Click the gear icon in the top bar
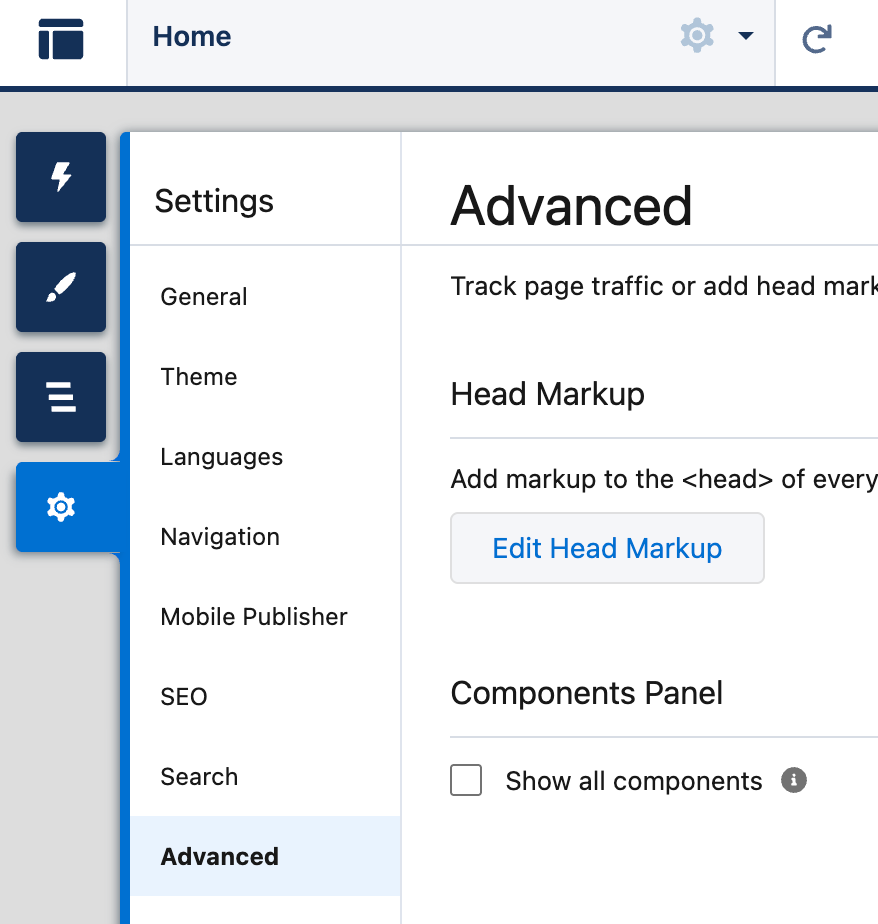 pyautogui.click(x=697, y=36)
